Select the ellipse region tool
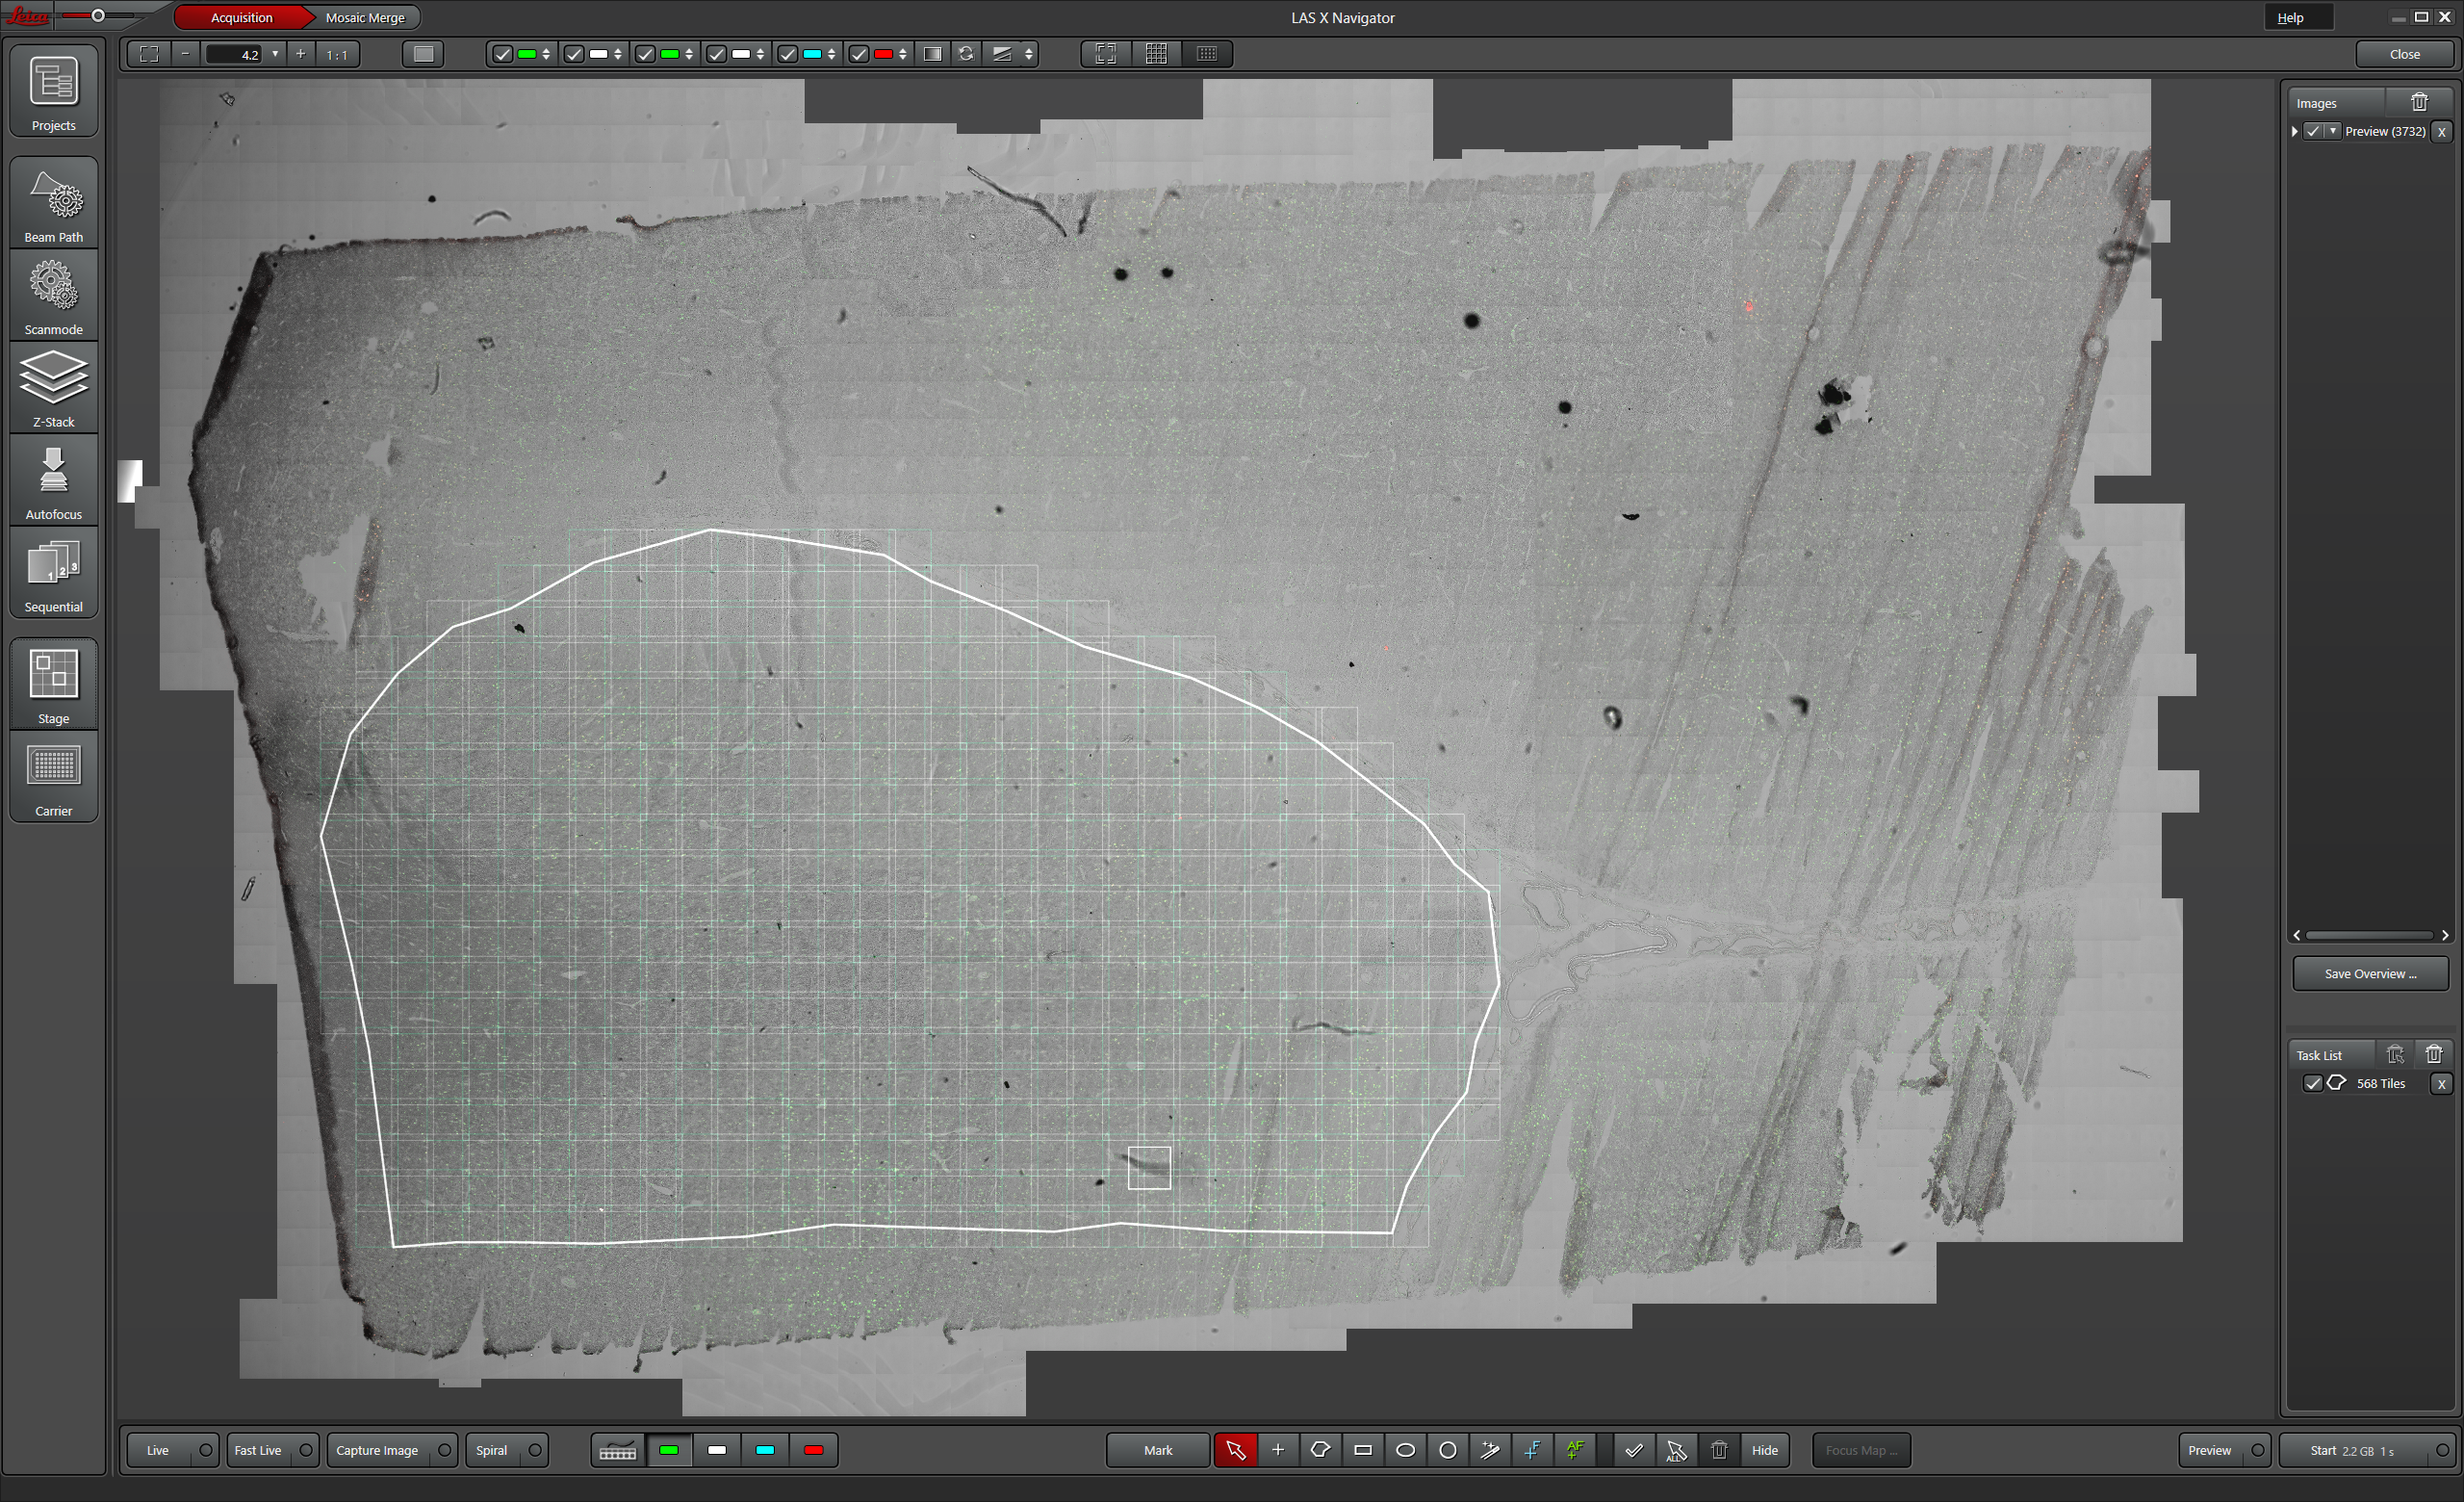 [x=1405, y=1450]
